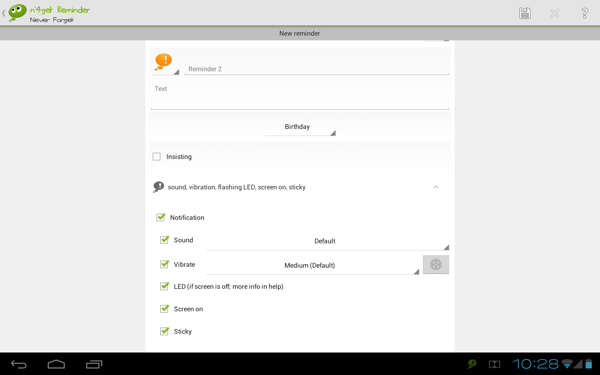The width and height of the screenshot is (600, 375).
Task: Save the reminder with the floppy disk icon
Action: point(525,13)
